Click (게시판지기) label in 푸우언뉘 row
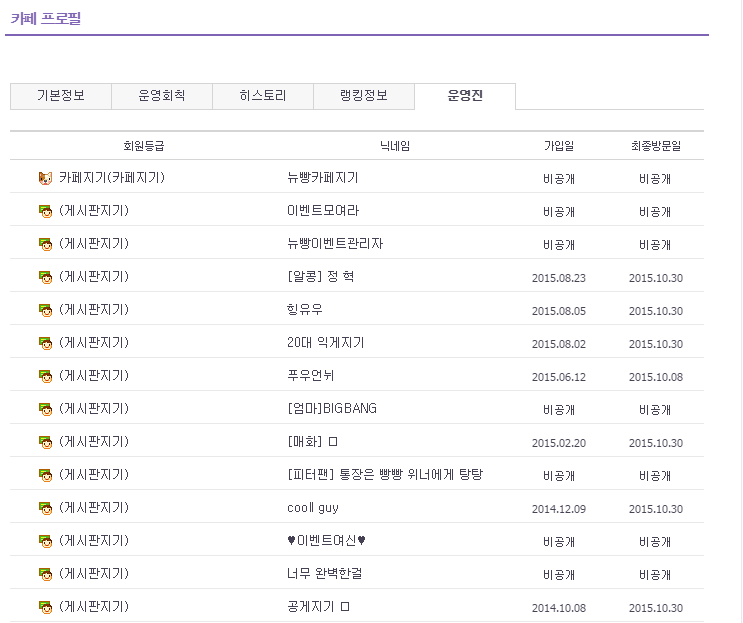The height and width of the screenshot is (623, 743). (x=94, y=376)
